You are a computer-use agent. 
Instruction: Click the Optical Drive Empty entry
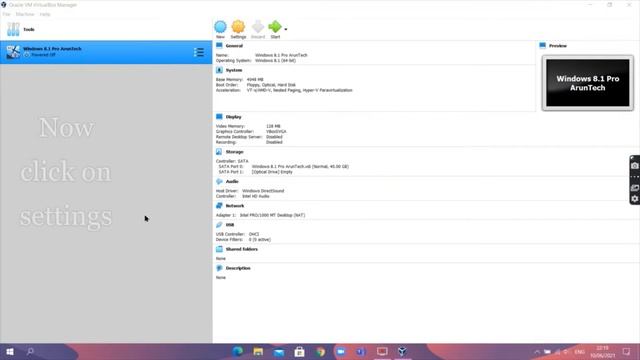272,172
